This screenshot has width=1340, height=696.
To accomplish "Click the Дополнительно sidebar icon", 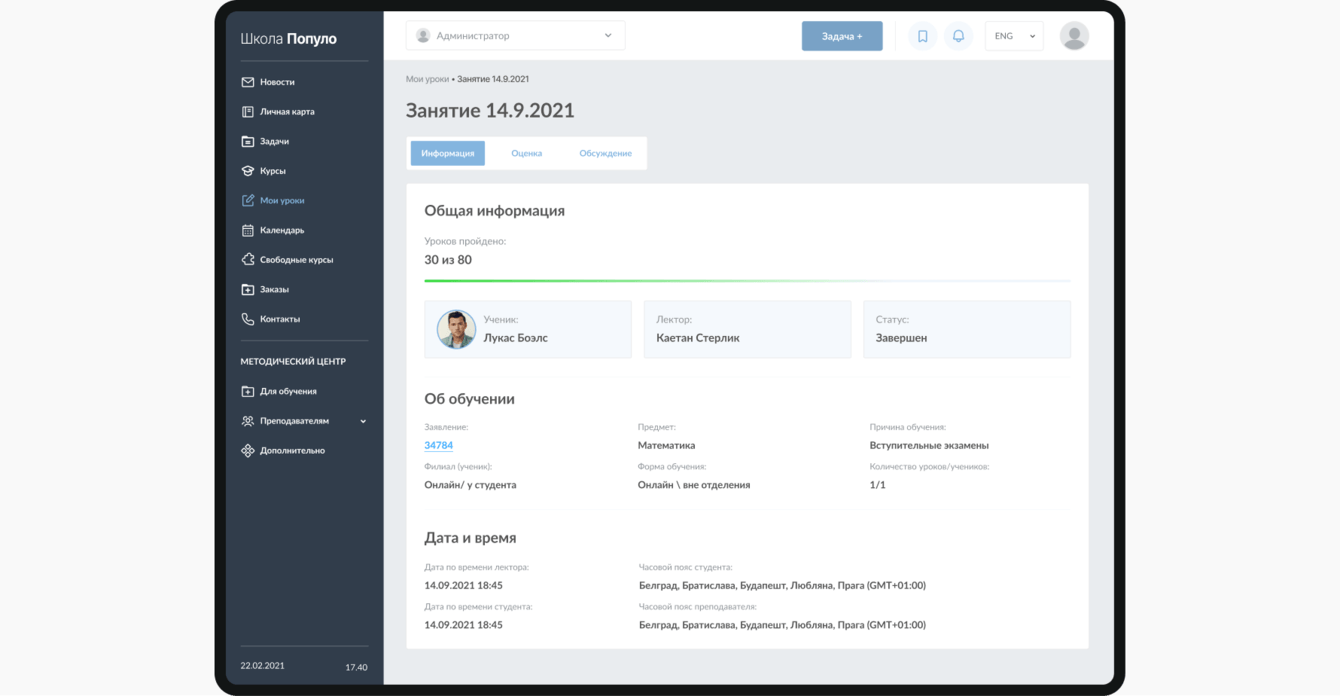I will (x=247, y=451).
